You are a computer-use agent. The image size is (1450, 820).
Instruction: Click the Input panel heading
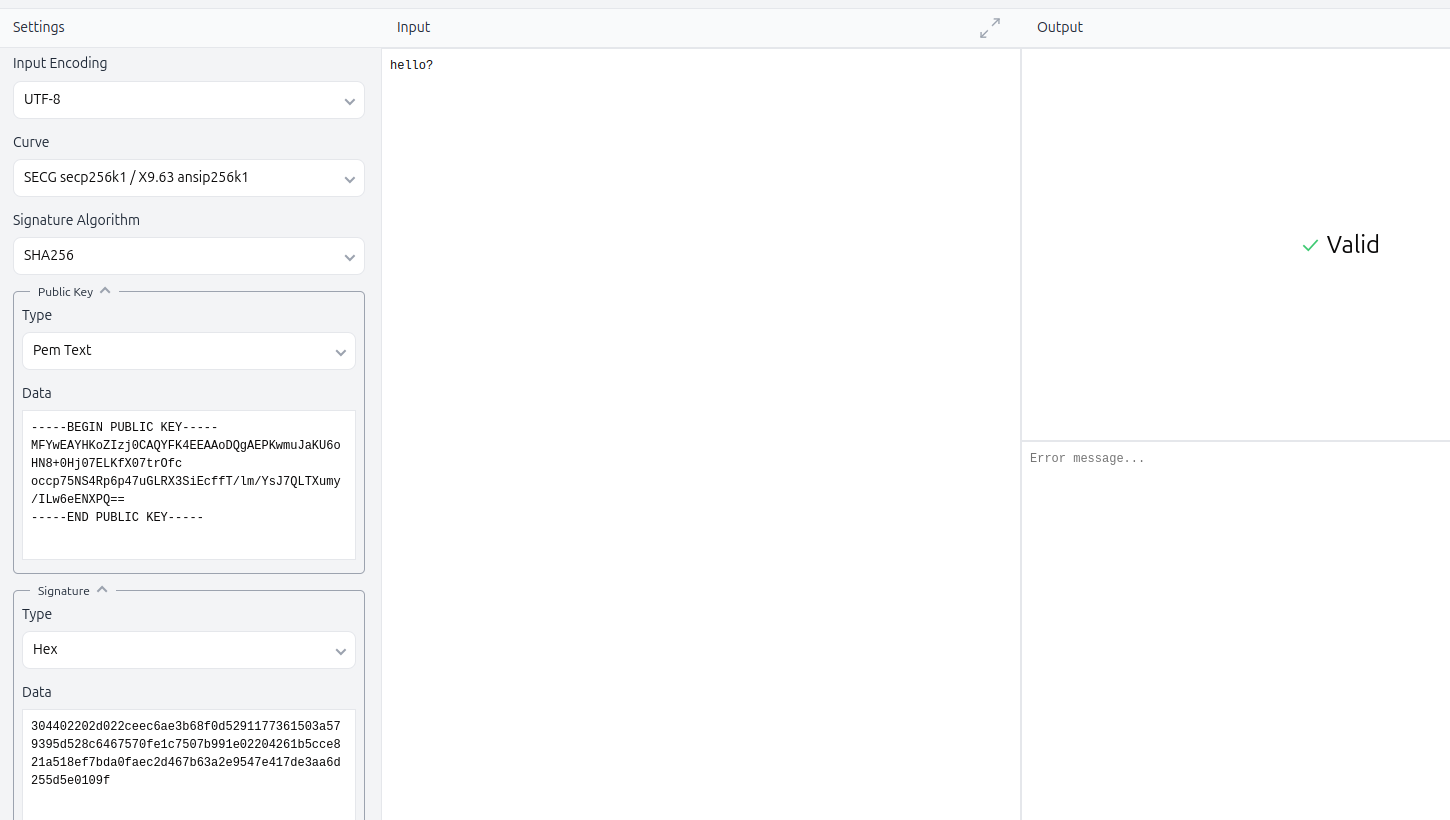pyautogui.click(x=413, y=27)
